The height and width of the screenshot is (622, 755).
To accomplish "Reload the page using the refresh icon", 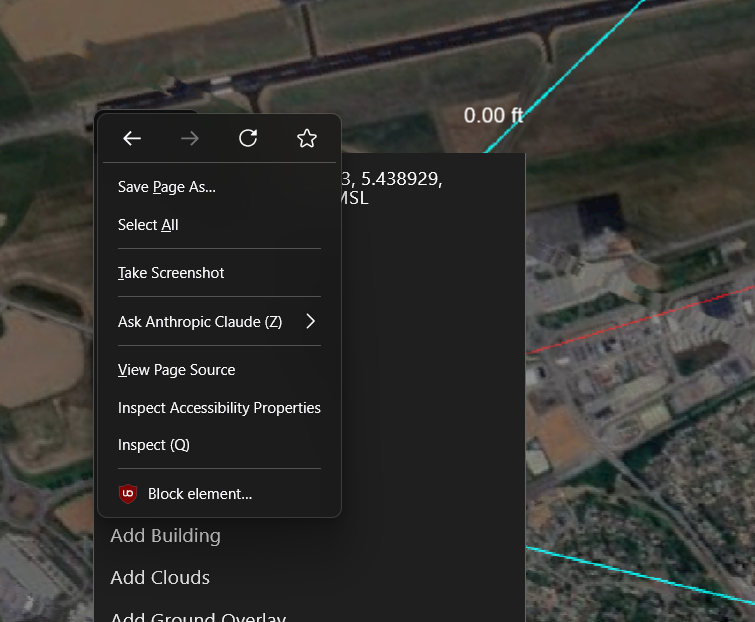I will click(x=248, y=139).
